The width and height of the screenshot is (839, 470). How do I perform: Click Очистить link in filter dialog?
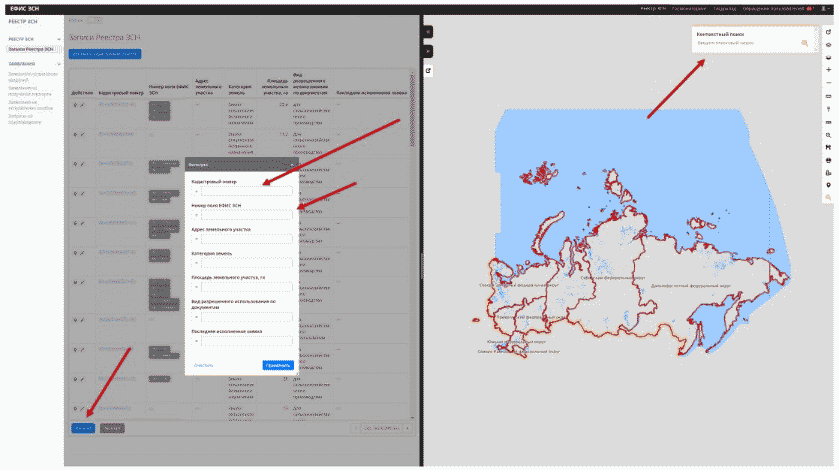click(203, 365)
